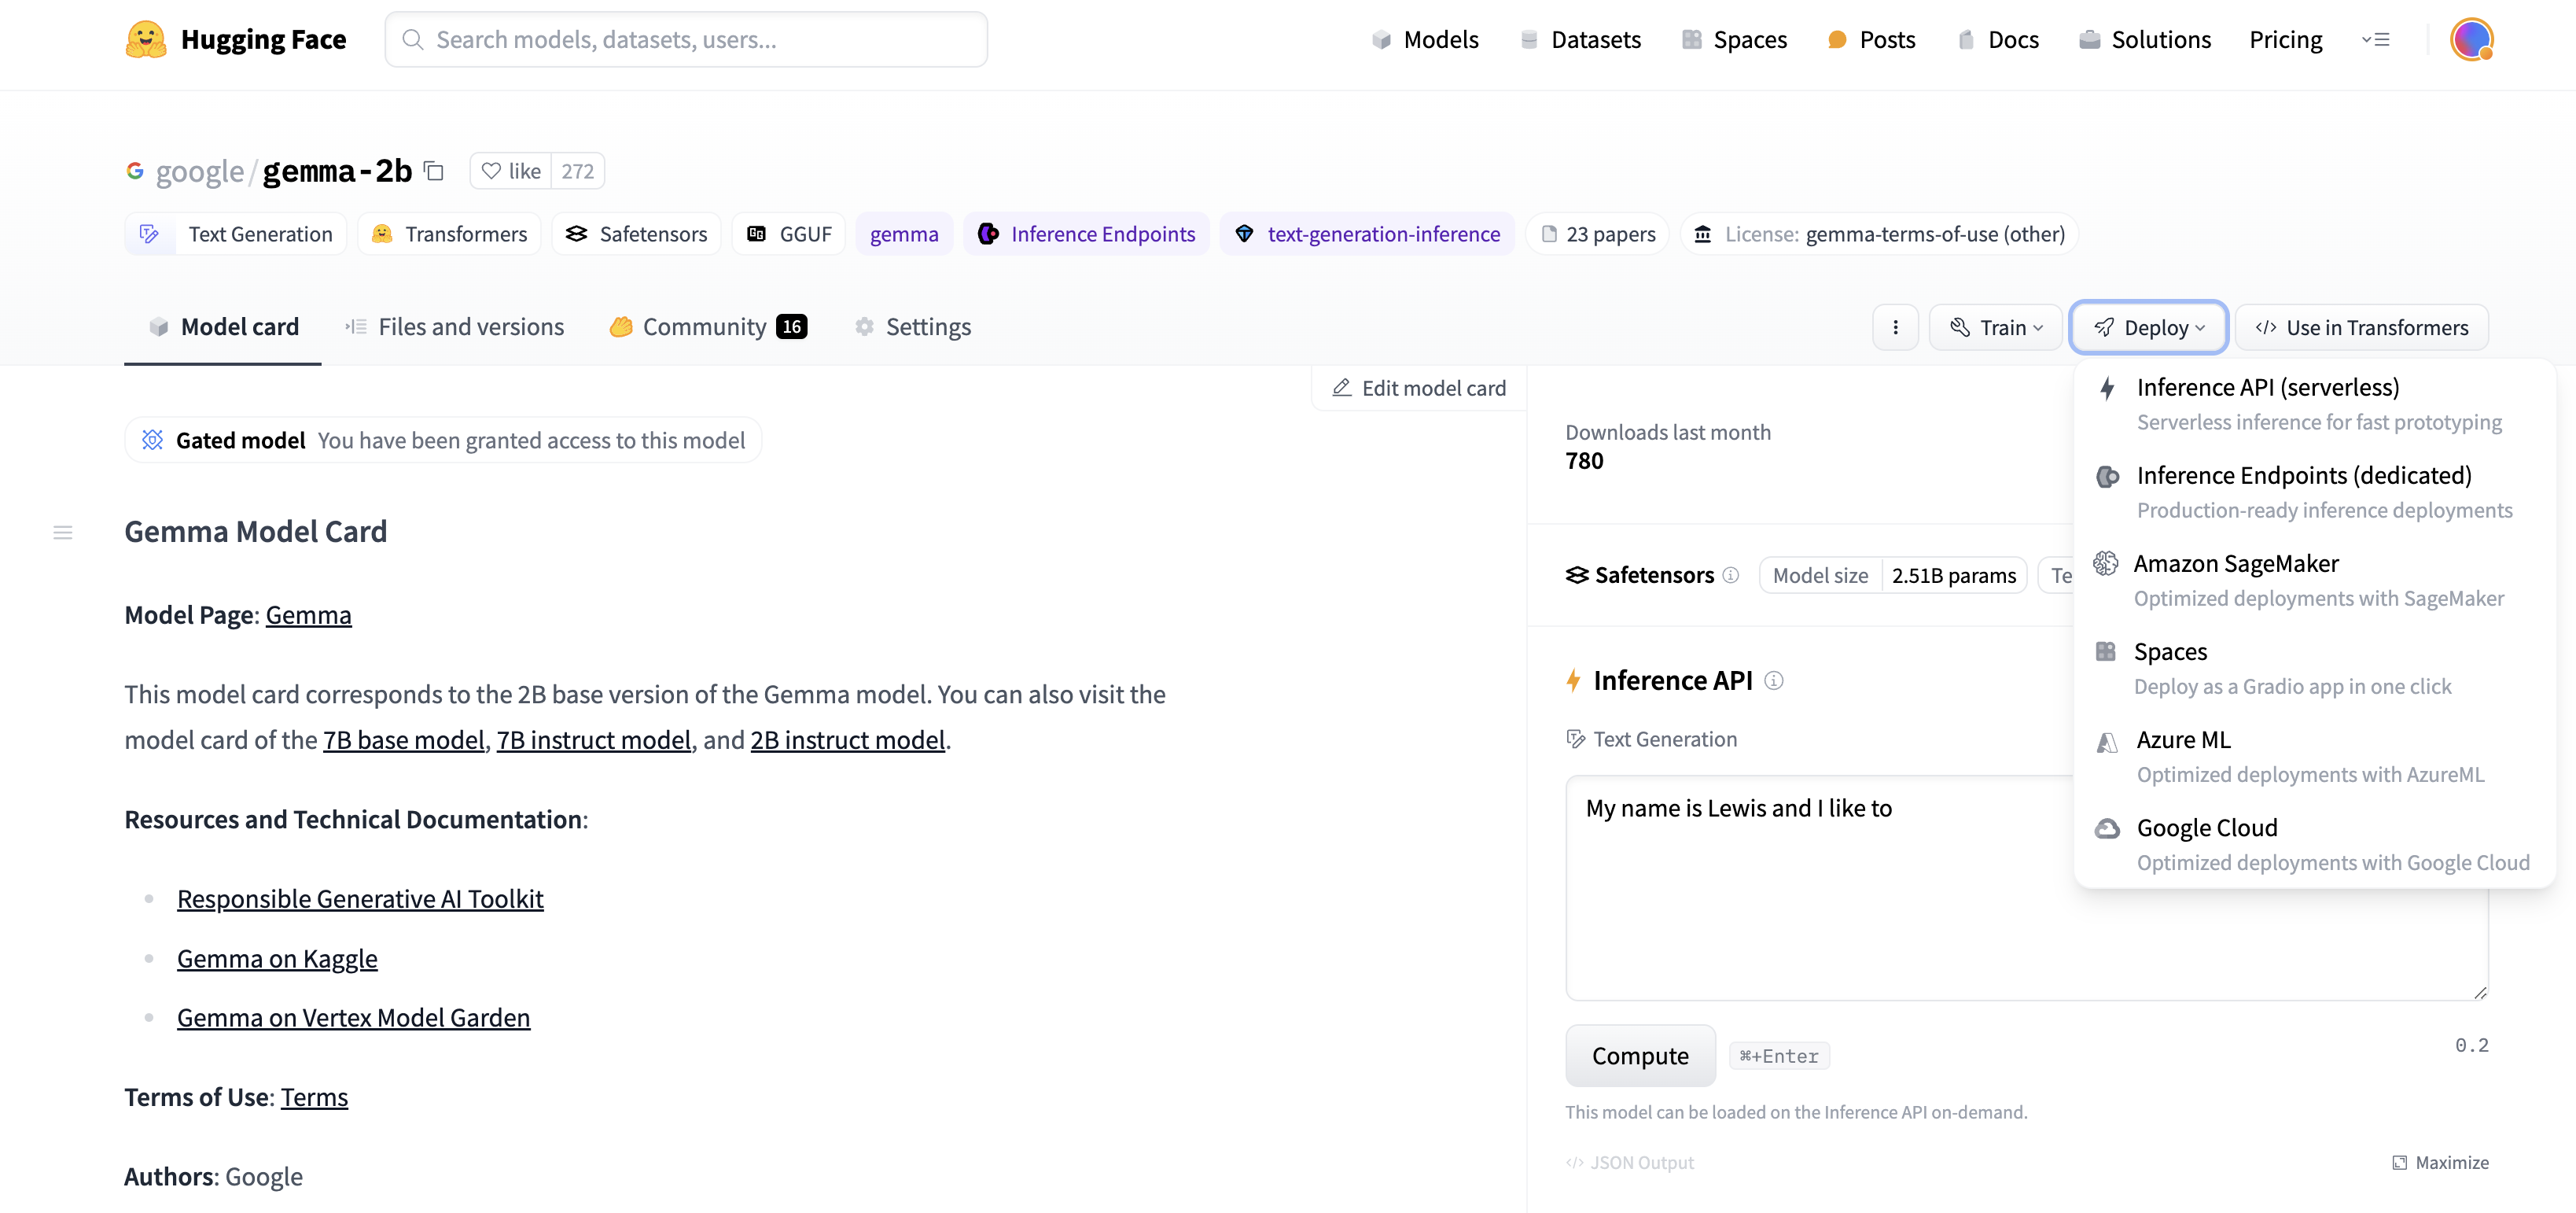2576x1213 pixels.
Task: Click the Safetensors info icon
Action: tap(1731, 575)
